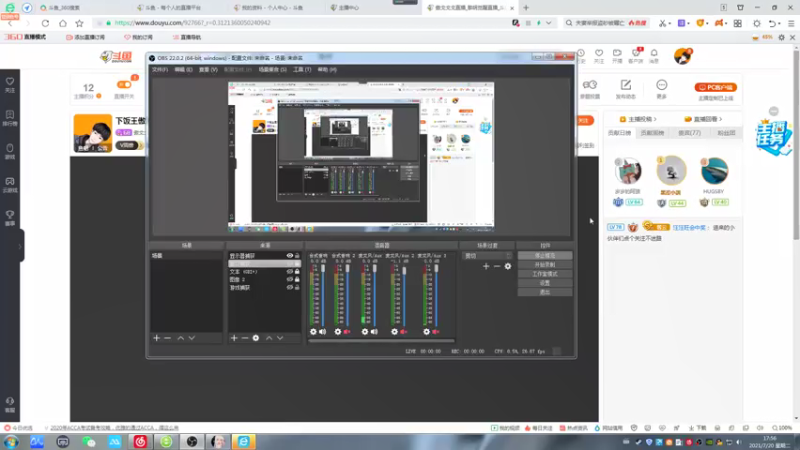The width and height of the screenshot is (800, 450).
Task: Open settings gear for first 台式音响 channel
Action: [x=313, y=332]
